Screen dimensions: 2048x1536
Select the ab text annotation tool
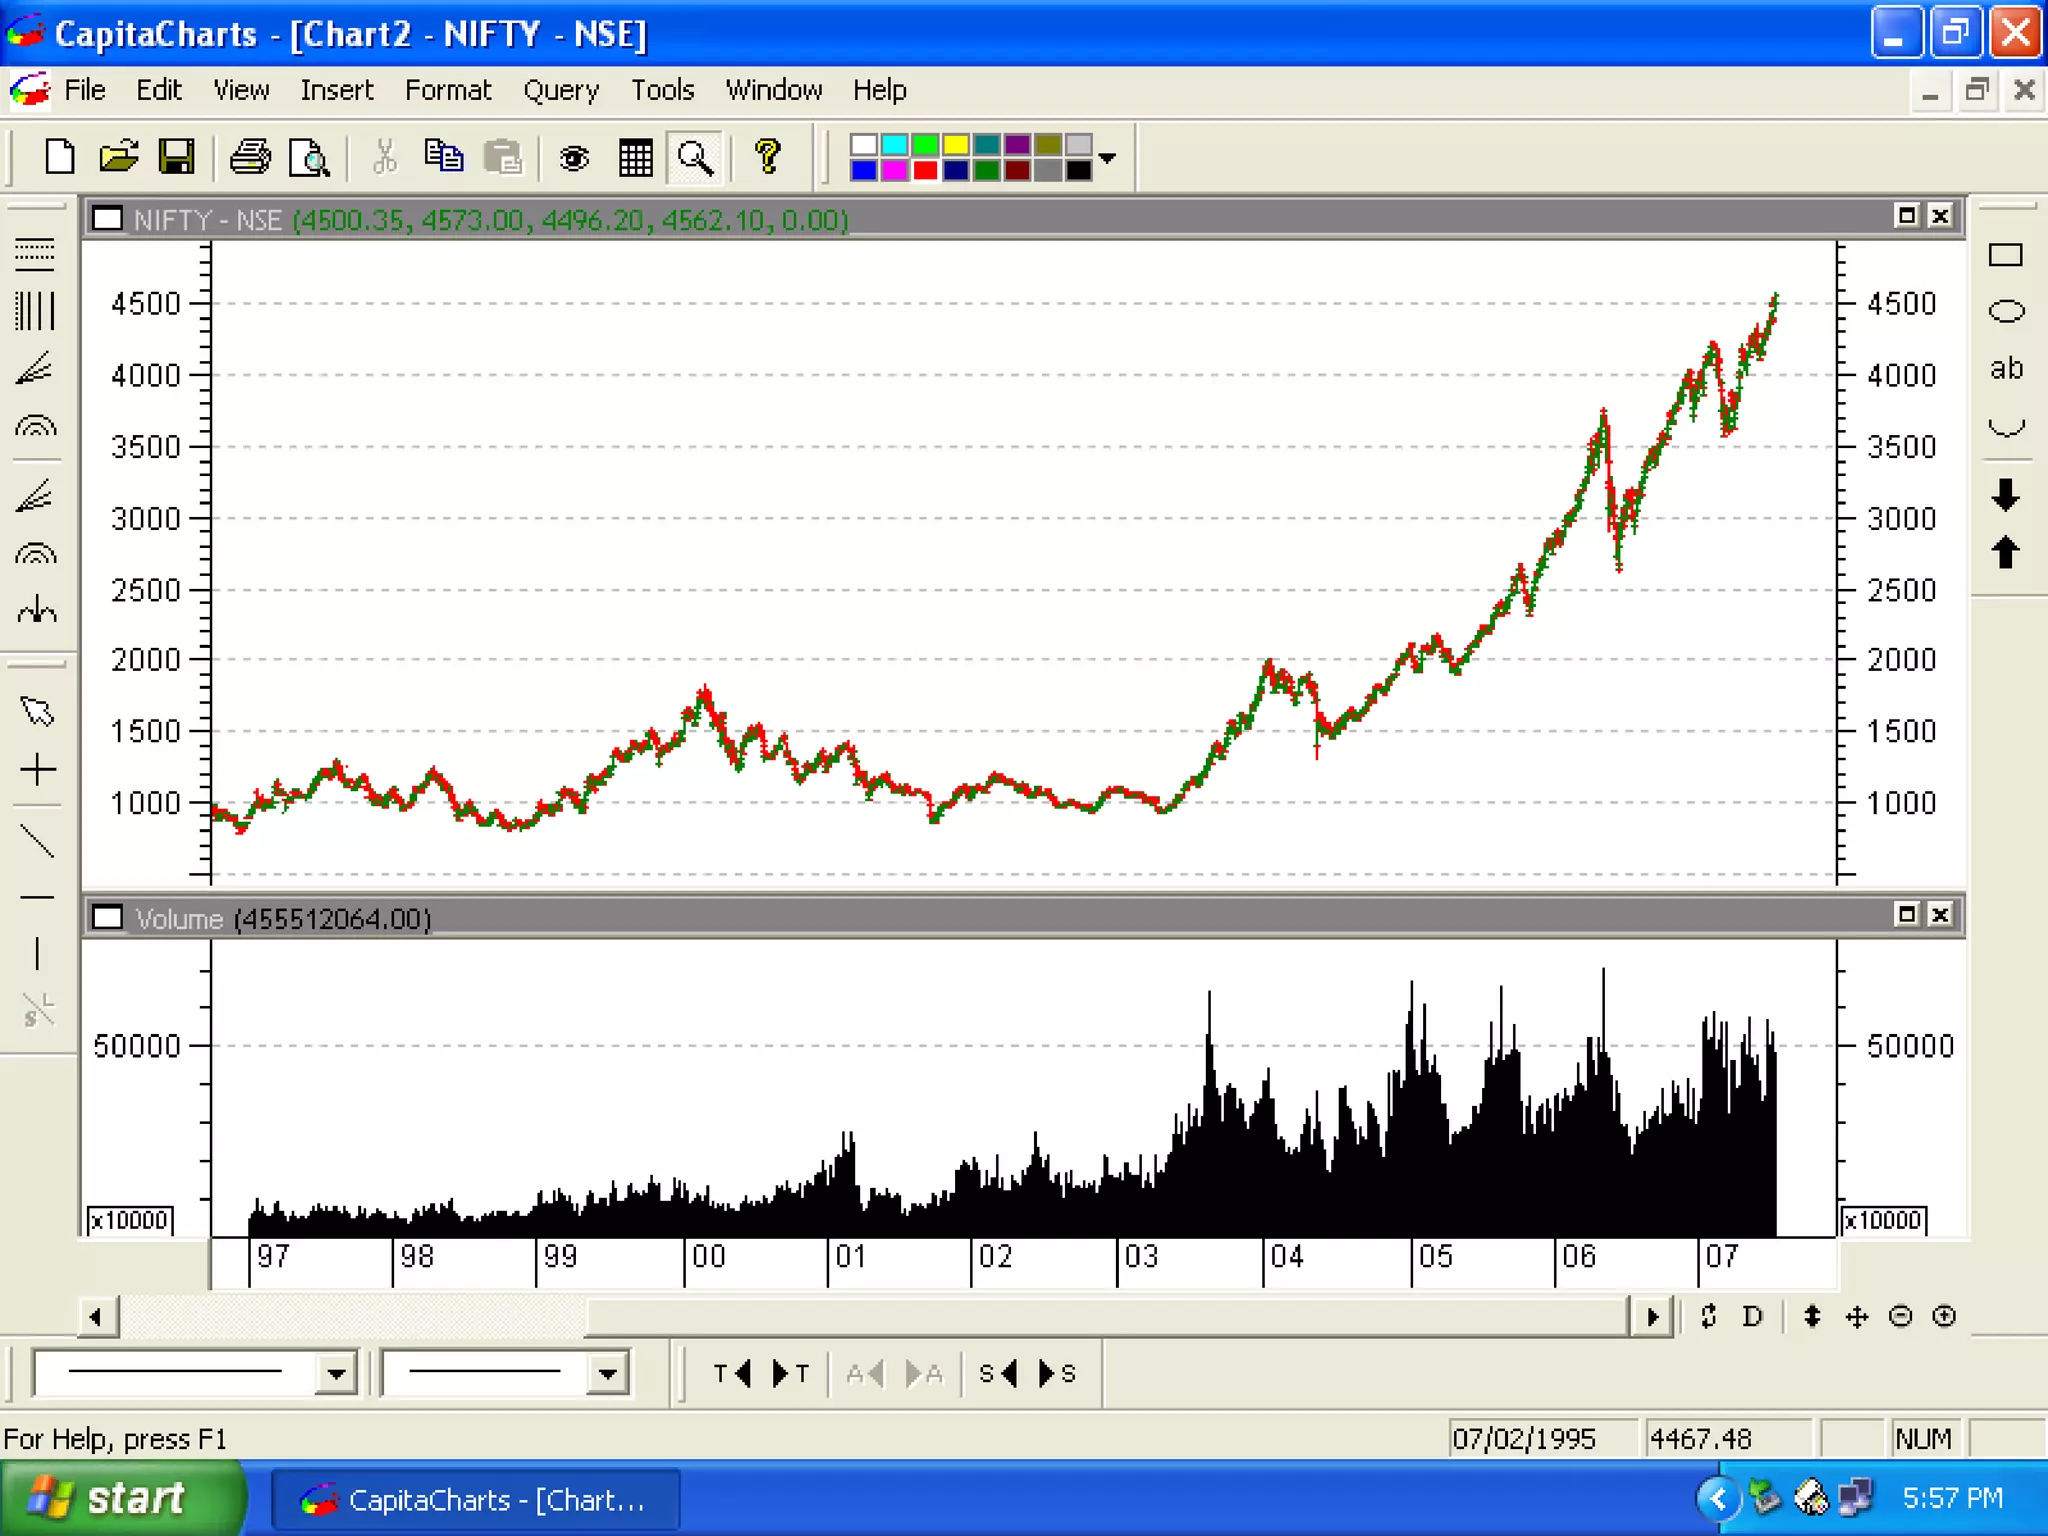tap(2005, 369)
